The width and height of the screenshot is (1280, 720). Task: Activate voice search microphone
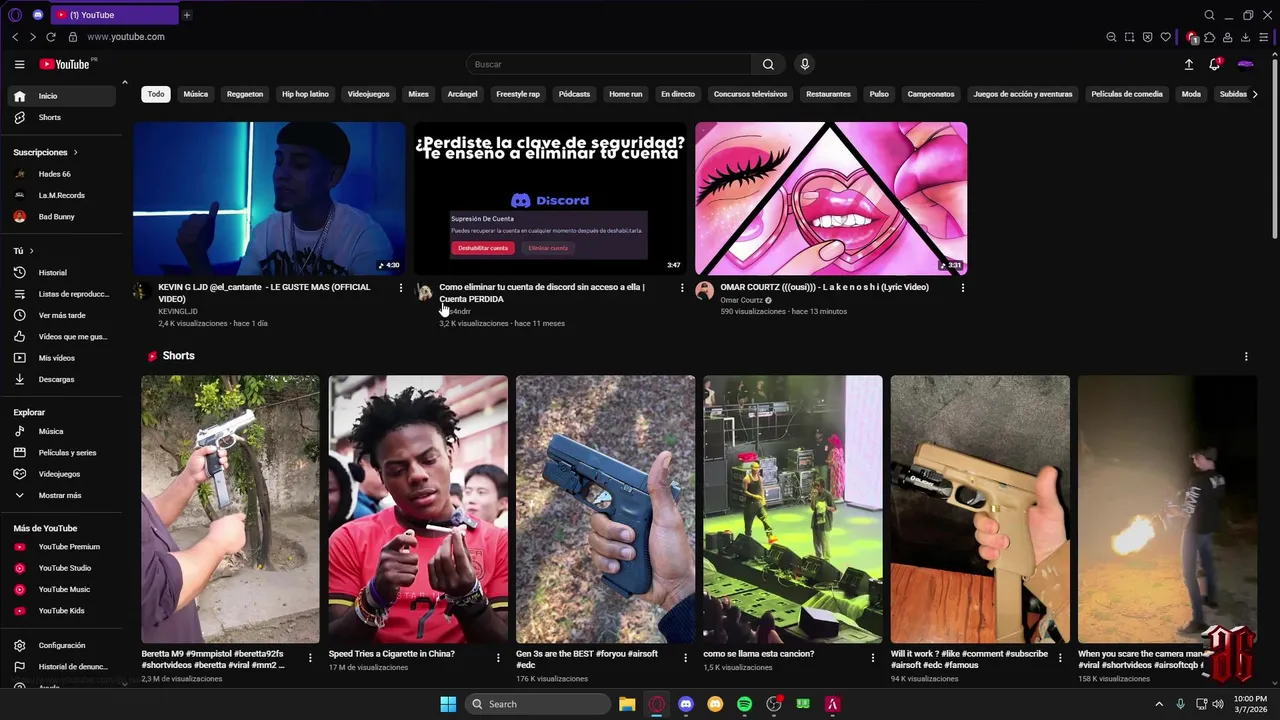click(x=804, y=64)
